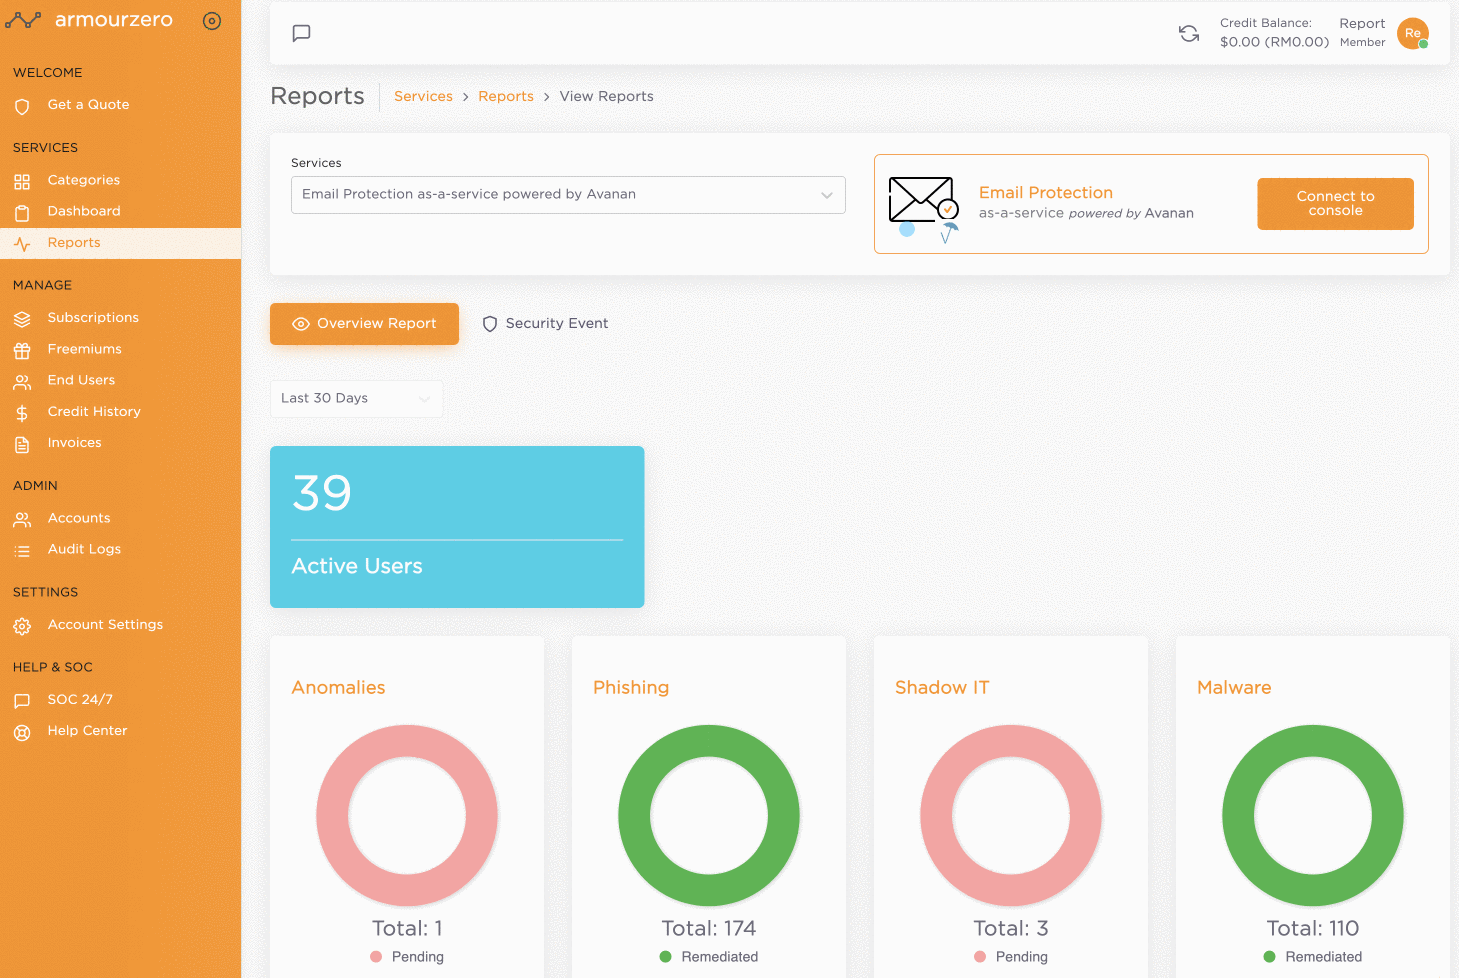Click the Report Member account name
1459x978 pixels.
[x=1362, y=32]
